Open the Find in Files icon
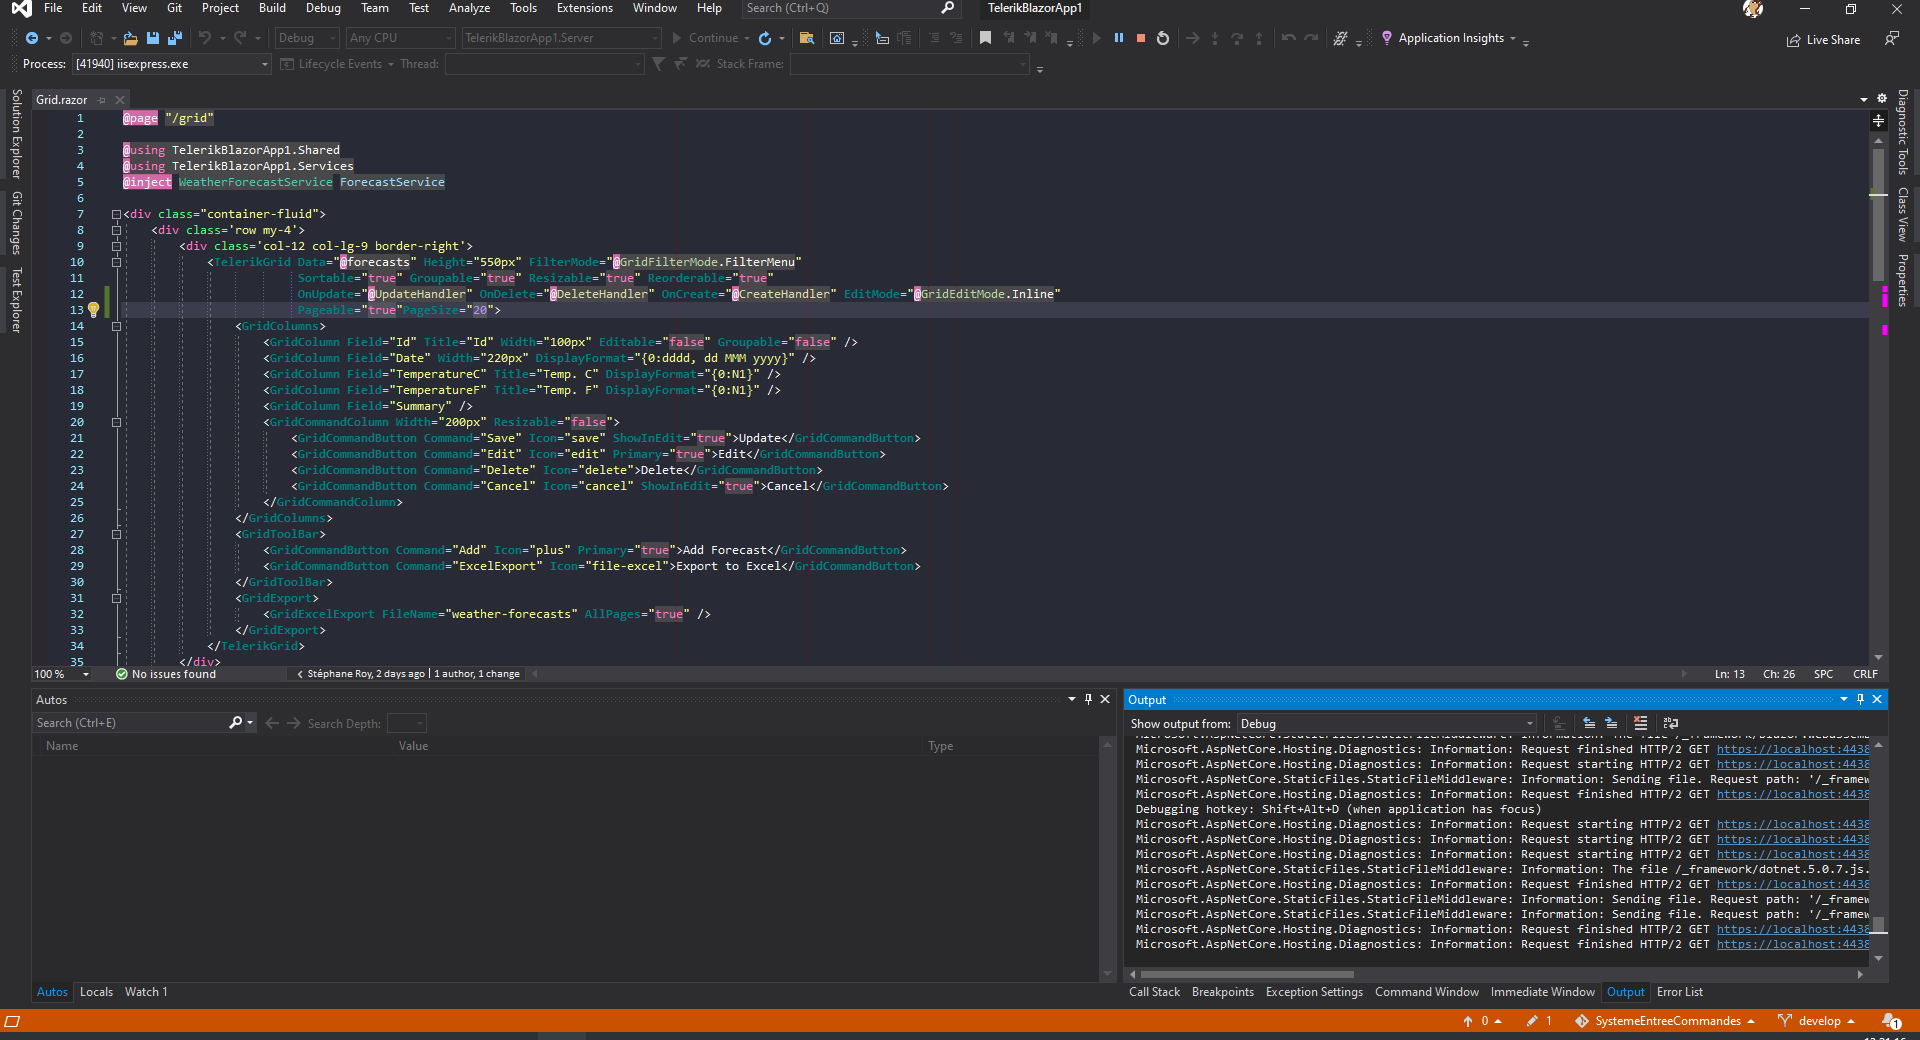Image resolution: width=1920 pixels, height=1040 pixels. click(807, 38)
